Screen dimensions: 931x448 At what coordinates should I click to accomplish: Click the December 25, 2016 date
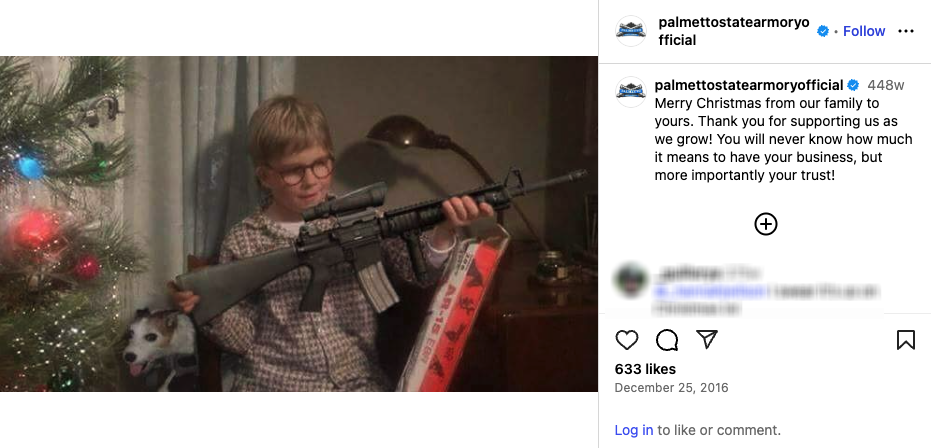click(x=672, y=388)
